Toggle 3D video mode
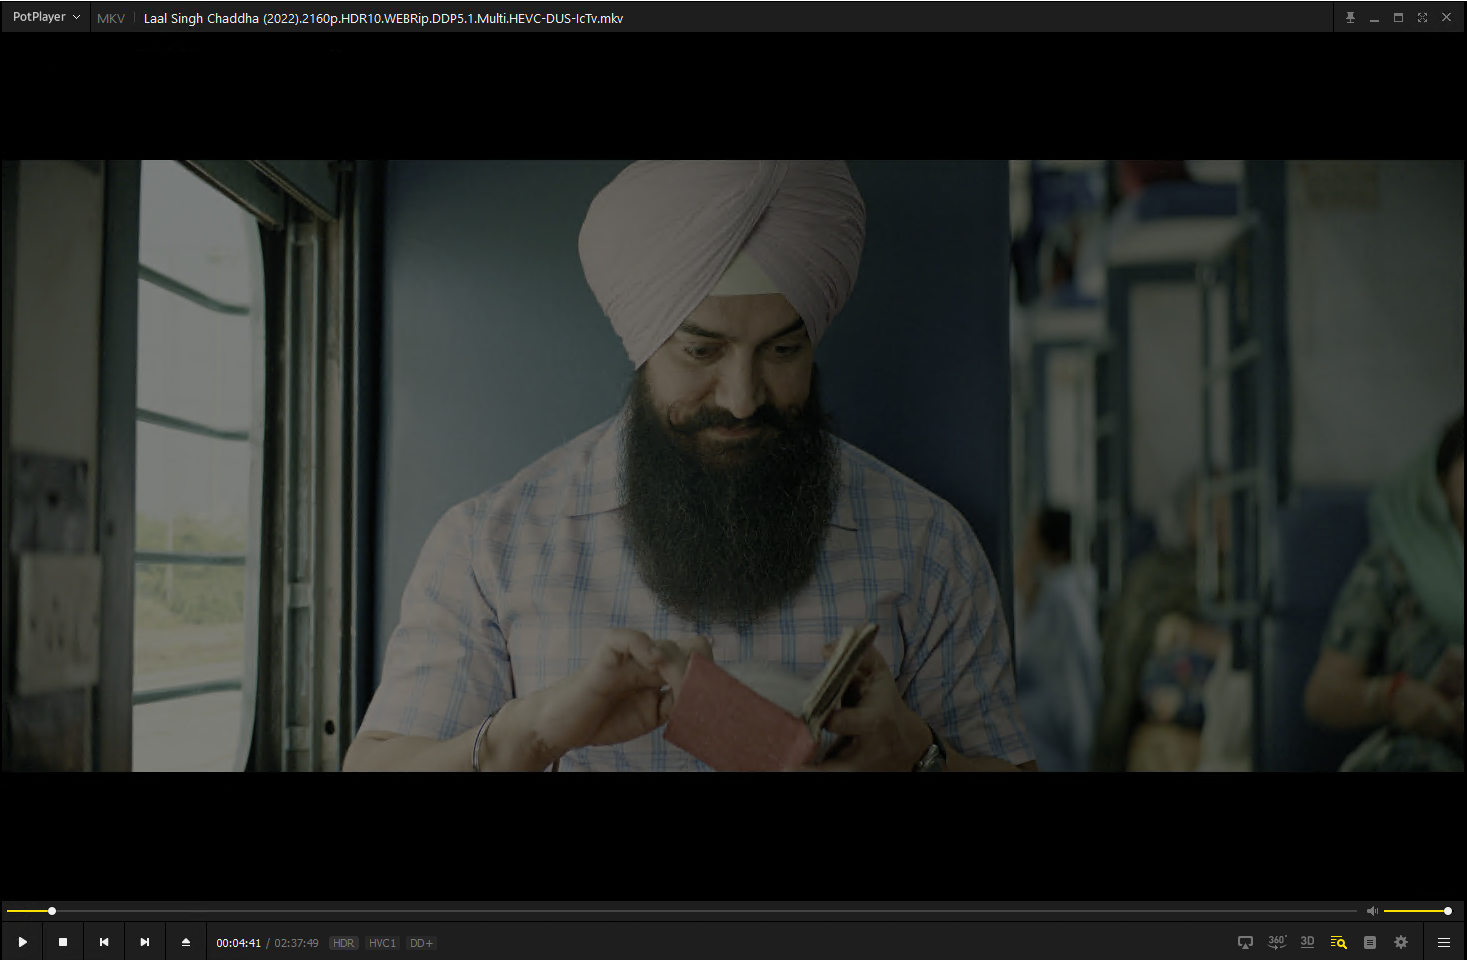1467x960 pixels. click(1307, 942)
